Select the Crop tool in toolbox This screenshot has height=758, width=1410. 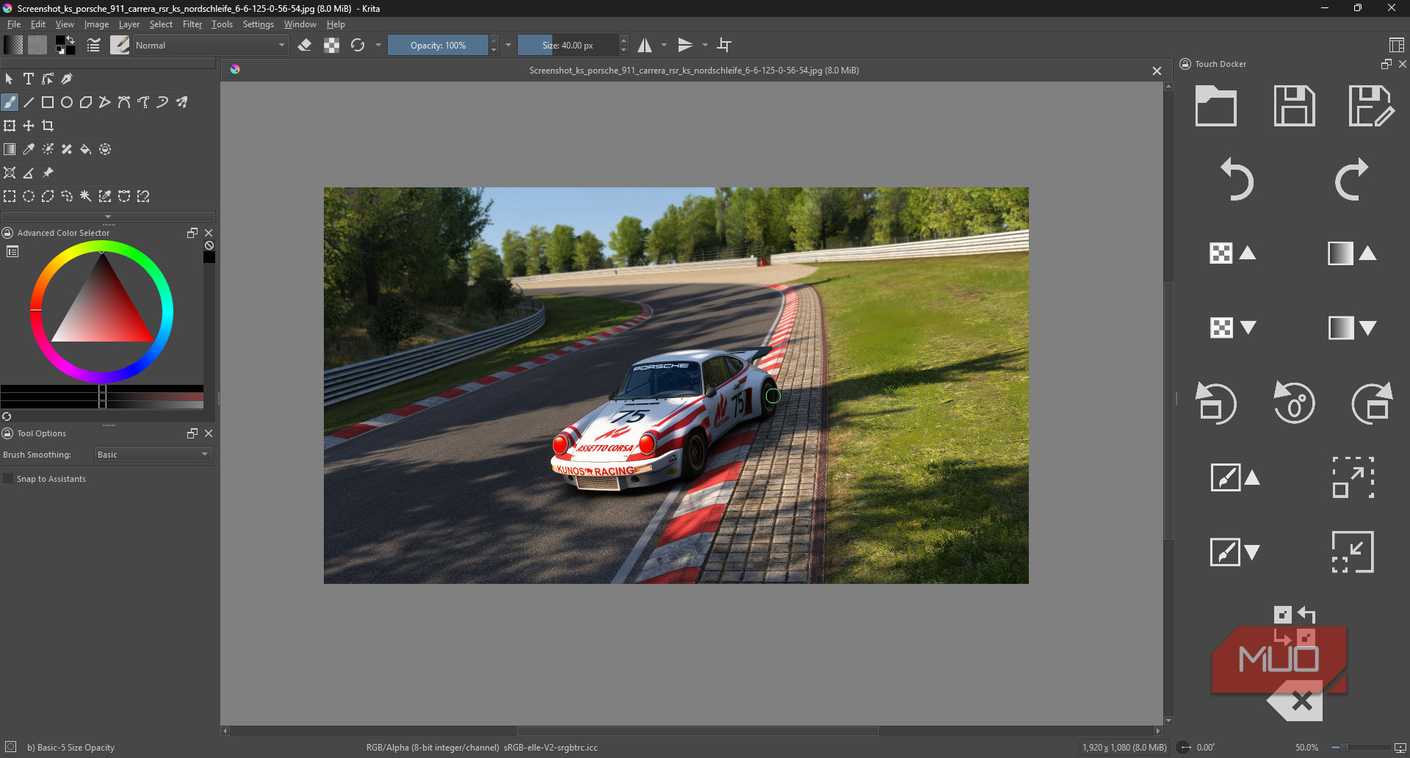[47, 126]
